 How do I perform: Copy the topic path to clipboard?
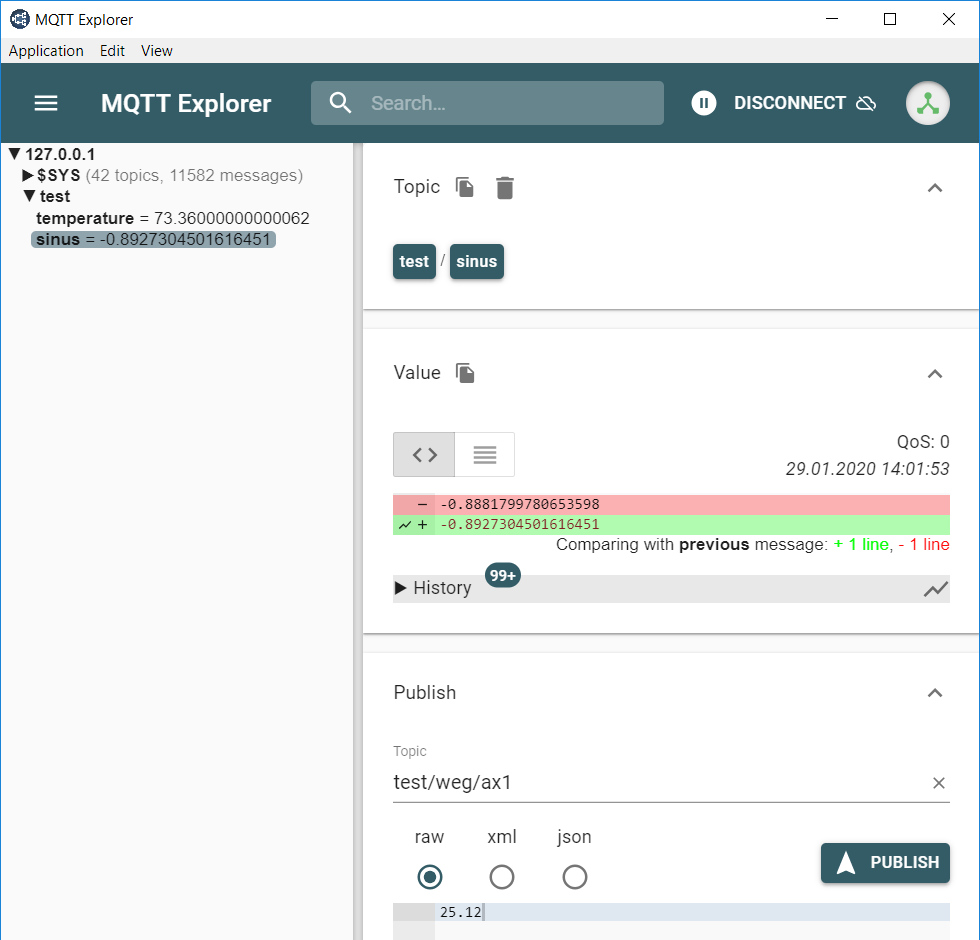pyautogui.click(x=465, y=187)
